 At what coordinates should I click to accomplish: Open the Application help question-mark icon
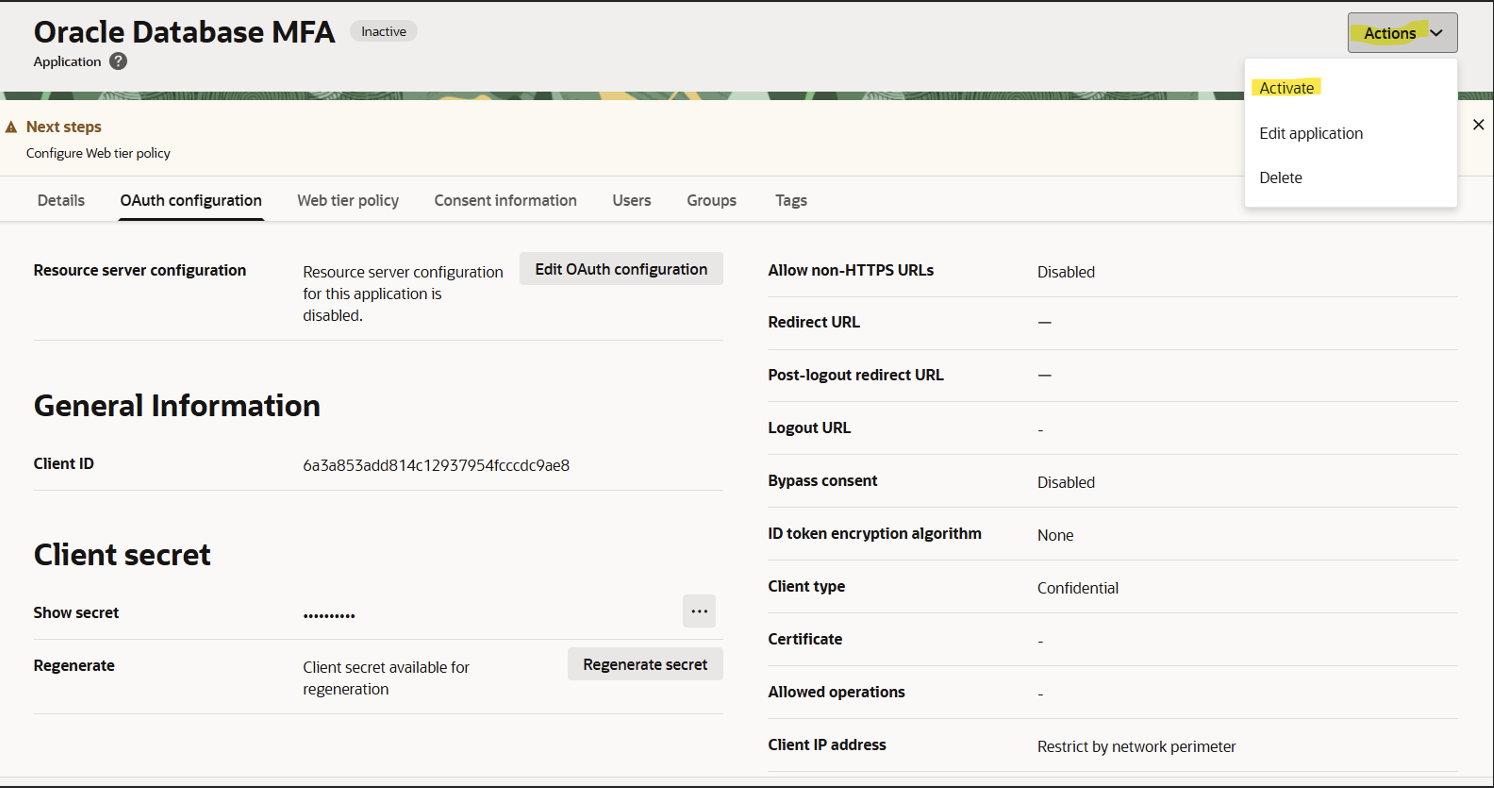coord(117,61)
